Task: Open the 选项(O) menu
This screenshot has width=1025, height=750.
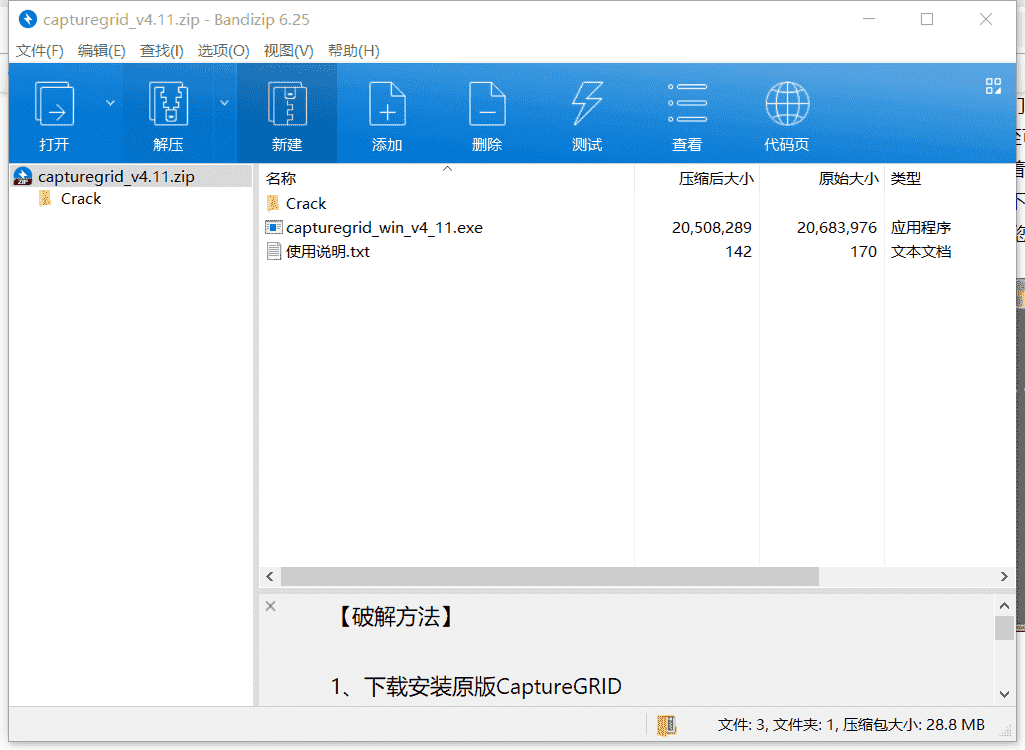Action: pyautogui.click(x=224, y=51)
